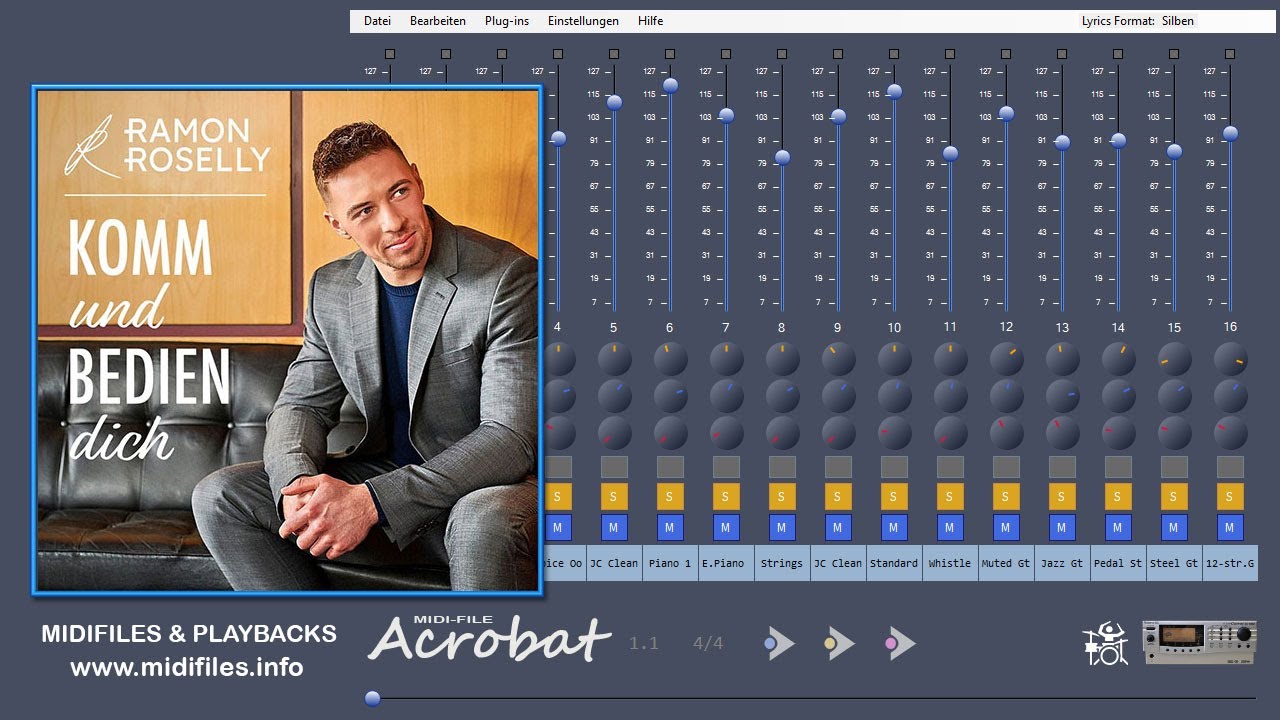Mute the Standard drum channel
The image size is (1280, 720).
894,527
